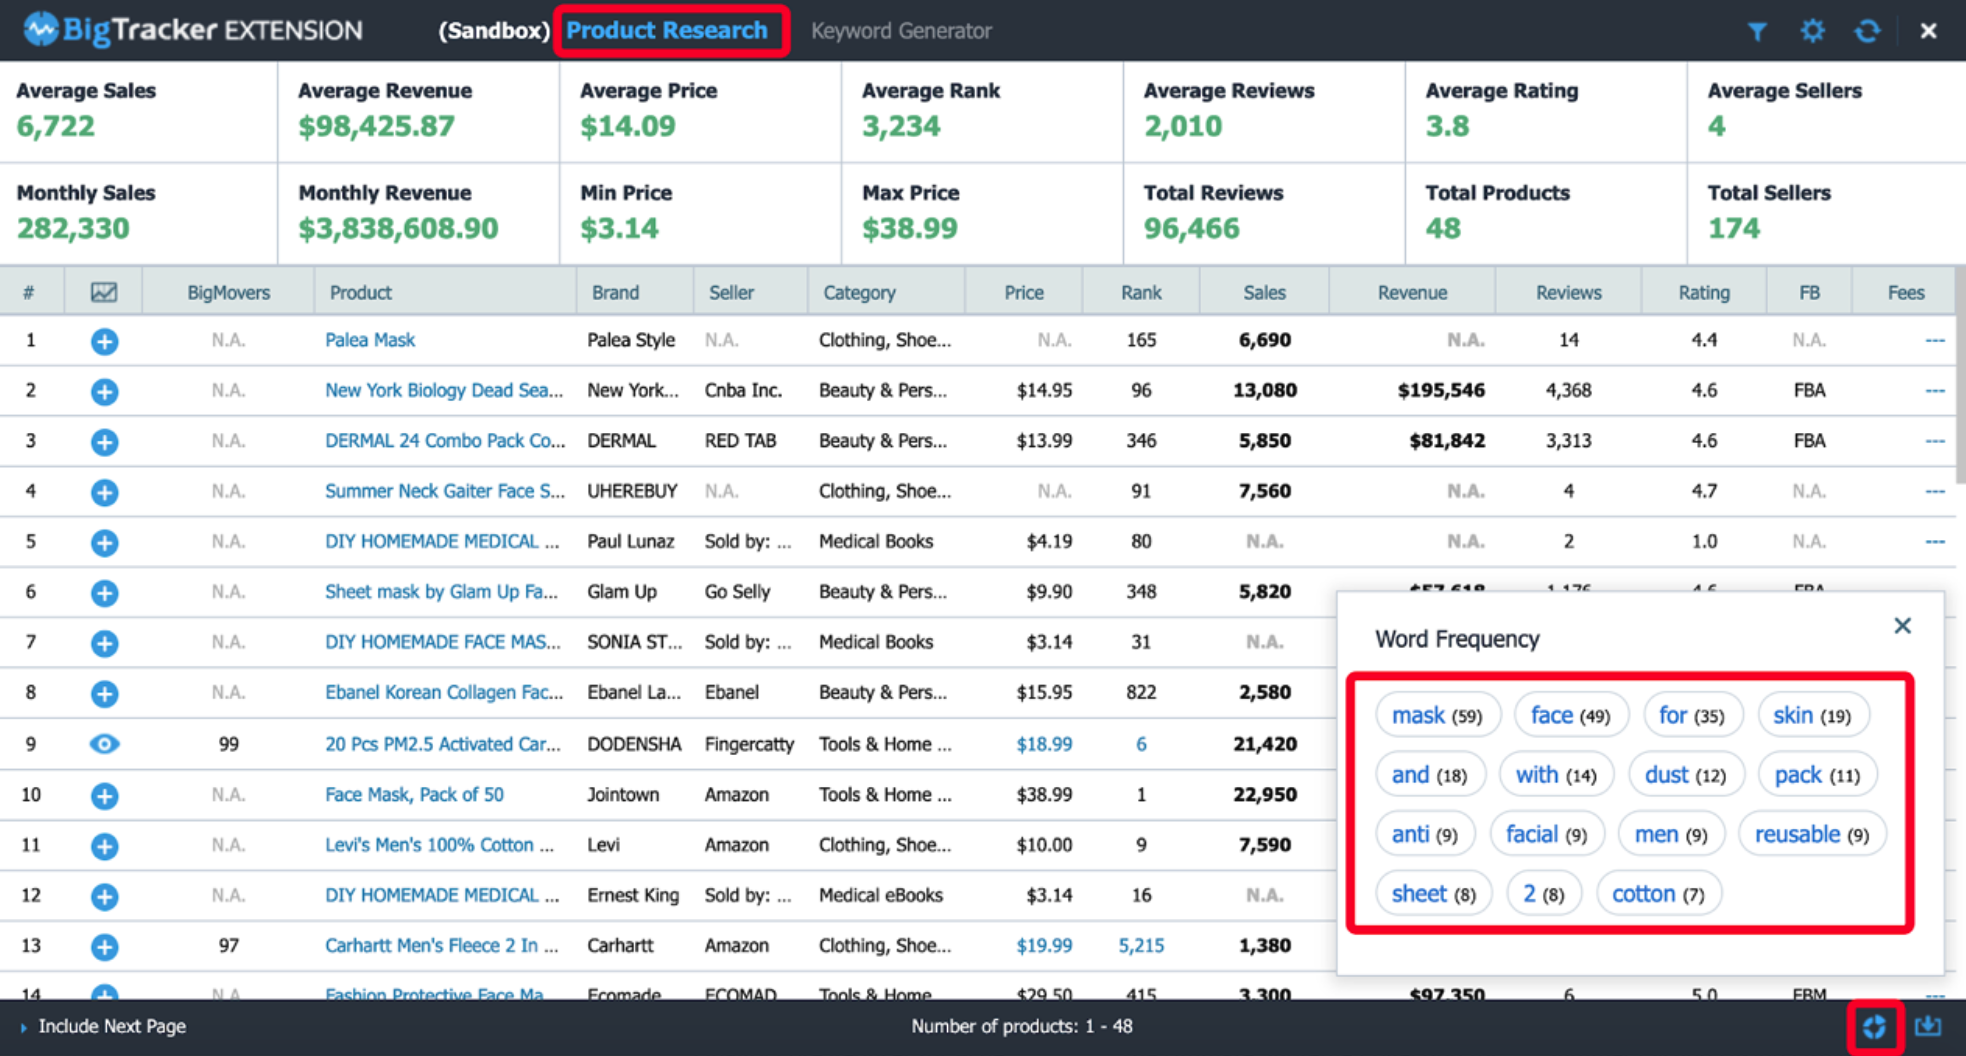
Task: Open the settings gear icon
Action: (x=1812, y=31)
